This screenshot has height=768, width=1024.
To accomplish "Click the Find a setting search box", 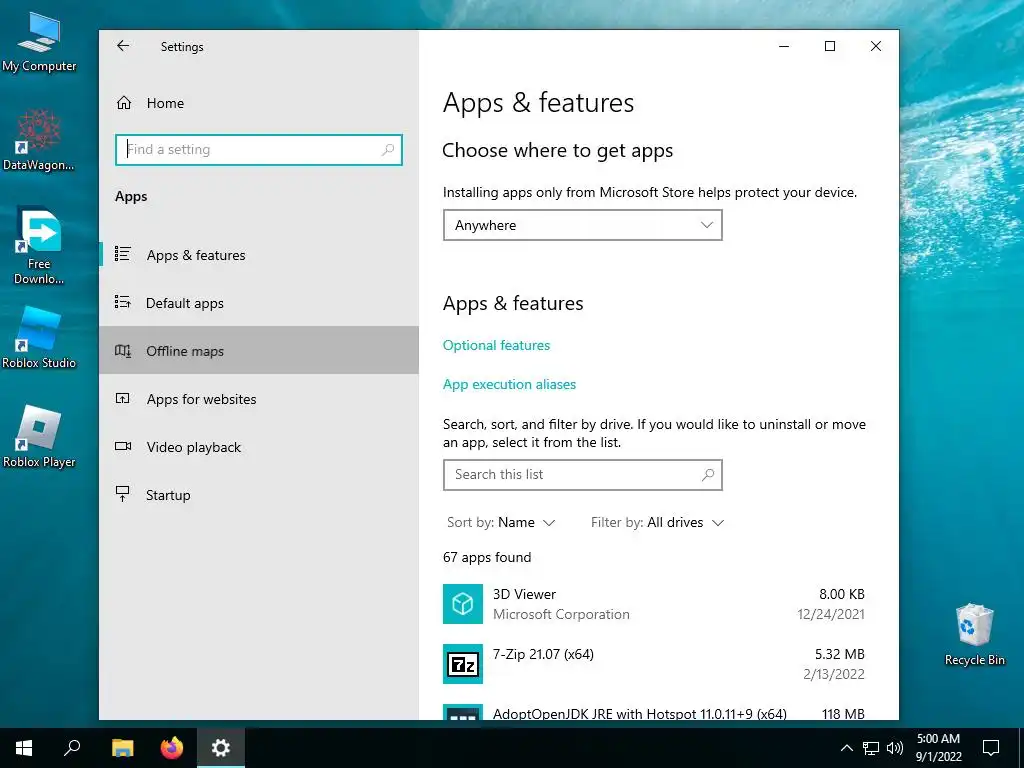I will pyautogui.click(x=259, y=150).
